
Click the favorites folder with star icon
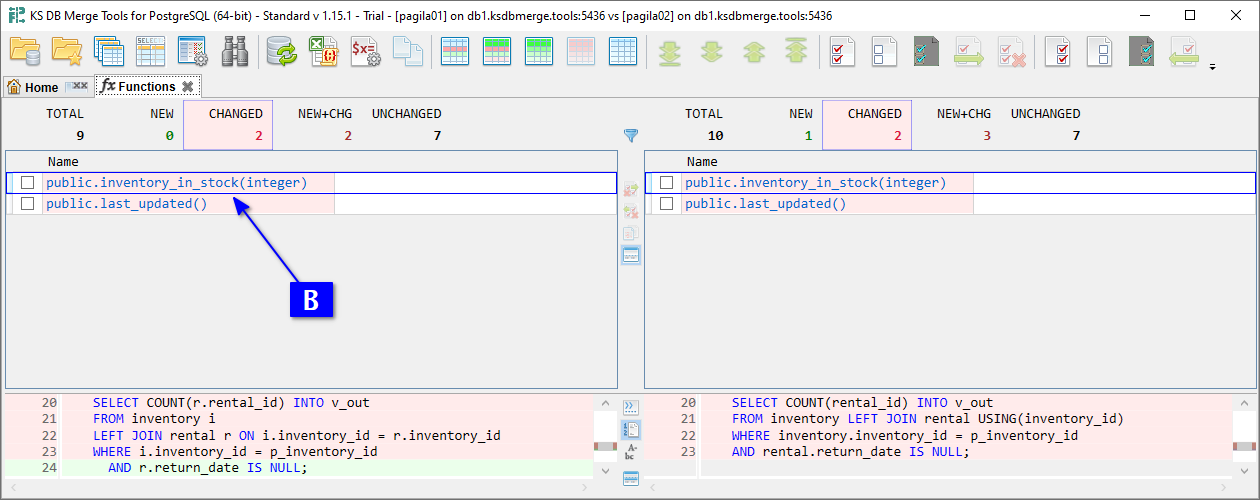[x=67, y=51]
